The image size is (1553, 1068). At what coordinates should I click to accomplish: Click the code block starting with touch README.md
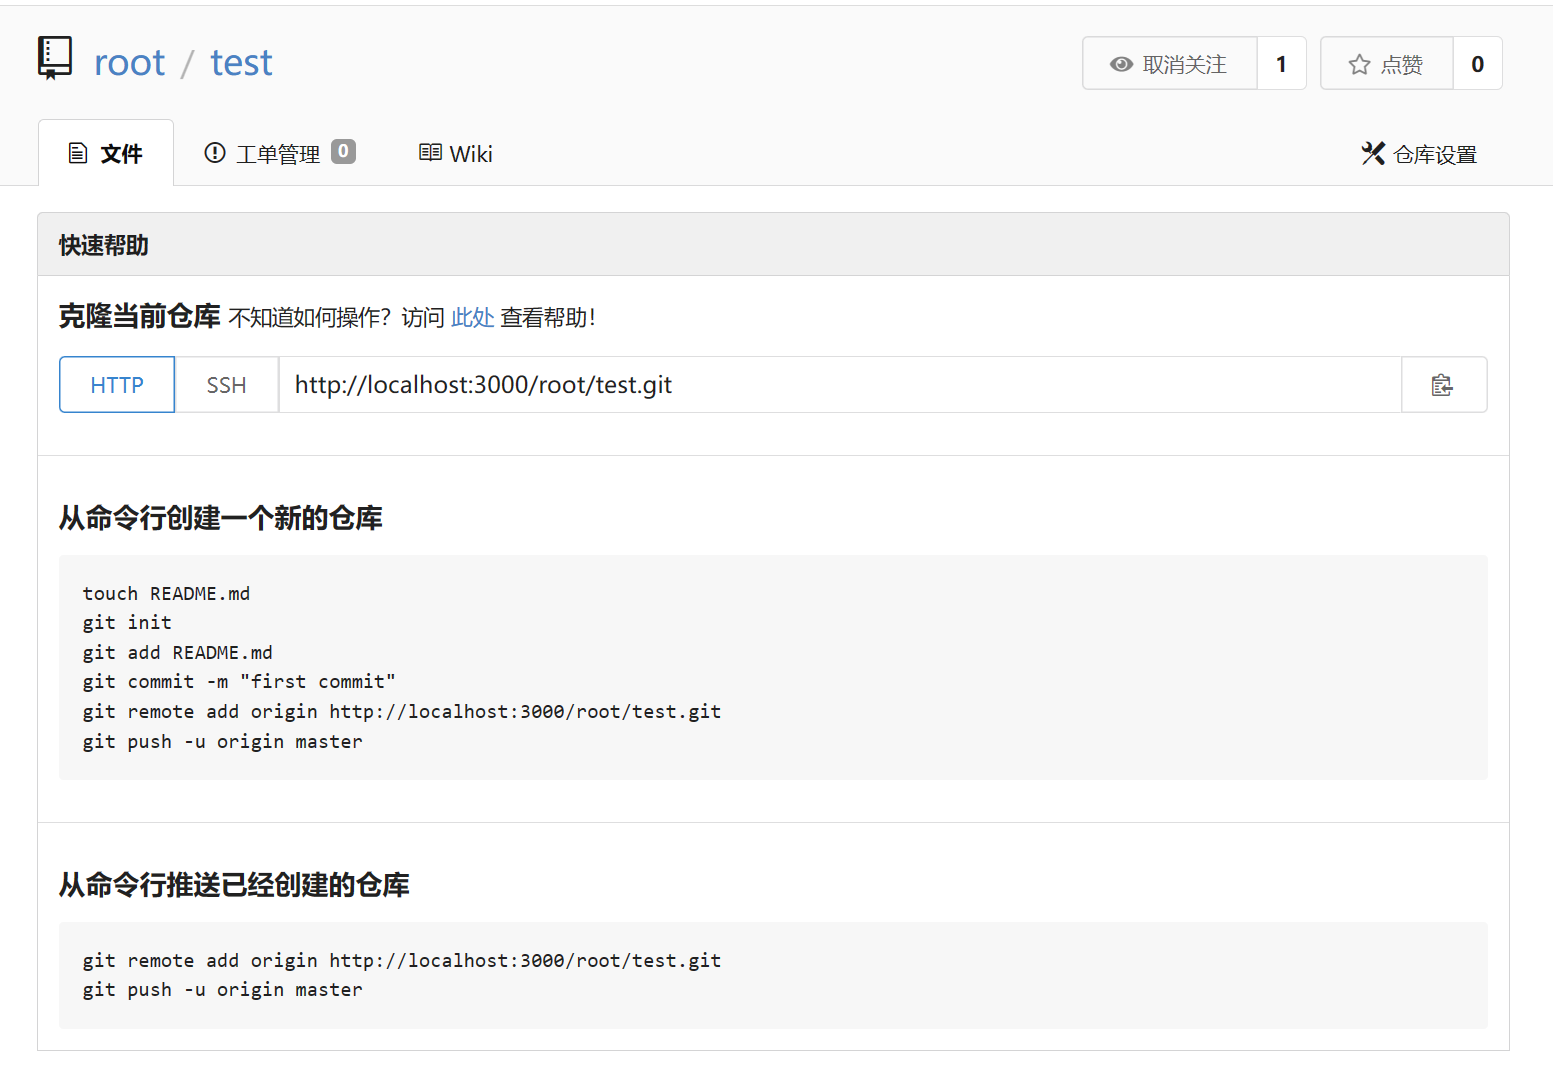(772, 667)
